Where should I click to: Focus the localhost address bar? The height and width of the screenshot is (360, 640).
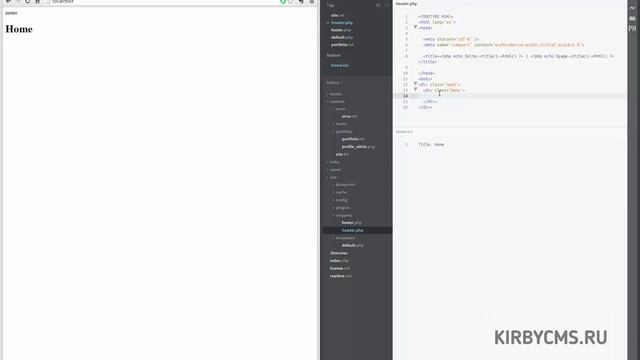click(163, 2)
